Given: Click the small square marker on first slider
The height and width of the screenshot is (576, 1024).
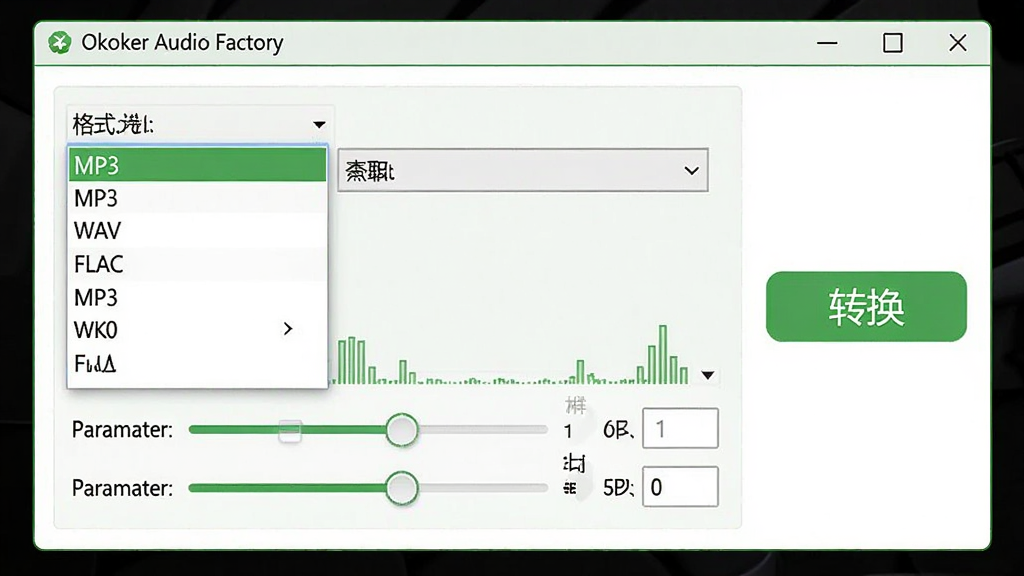Looking at the screenshot, I should click(289, 430).
